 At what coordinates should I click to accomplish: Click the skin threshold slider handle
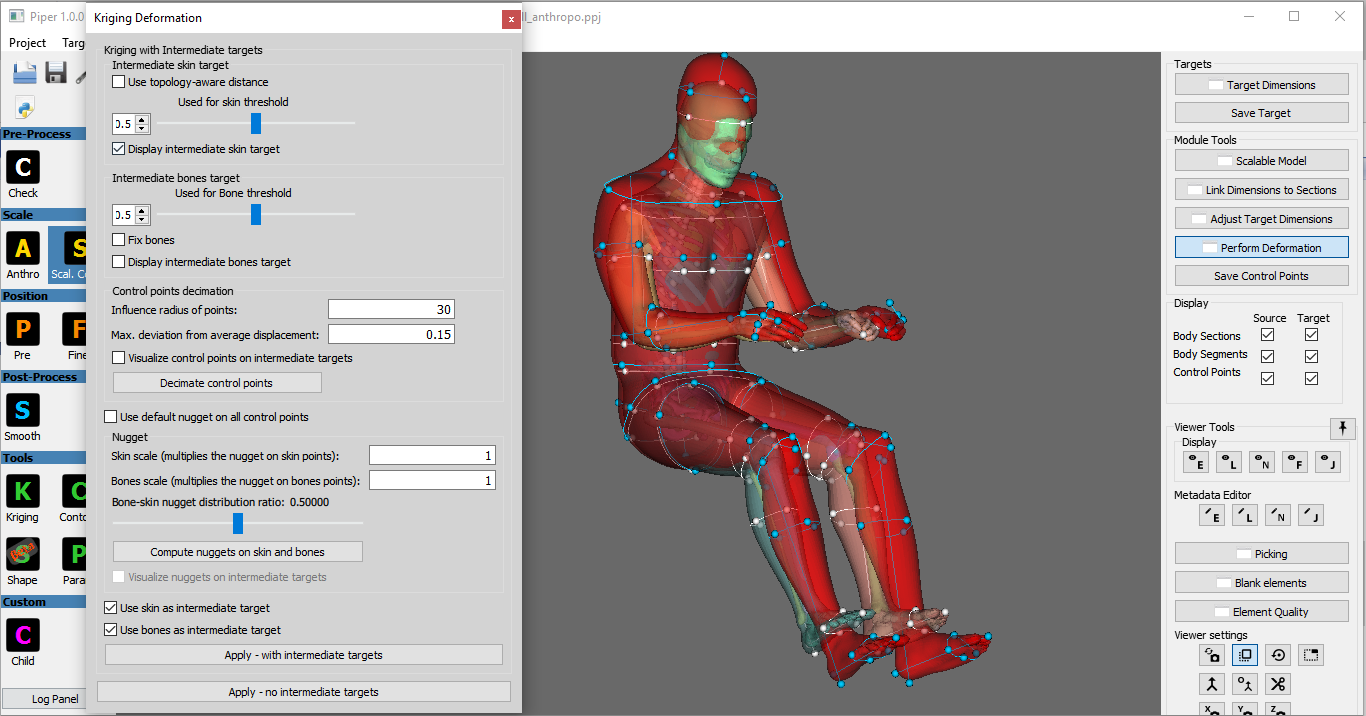click(256, 123)
